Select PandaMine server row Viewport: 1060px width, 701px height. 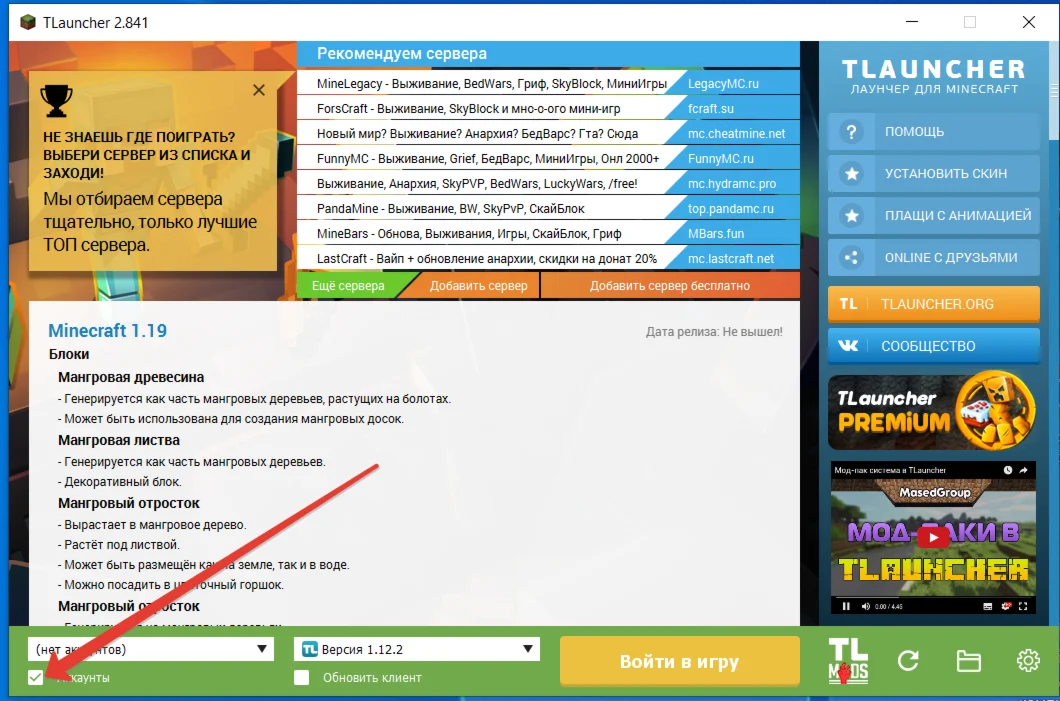(x=548, y=209)
